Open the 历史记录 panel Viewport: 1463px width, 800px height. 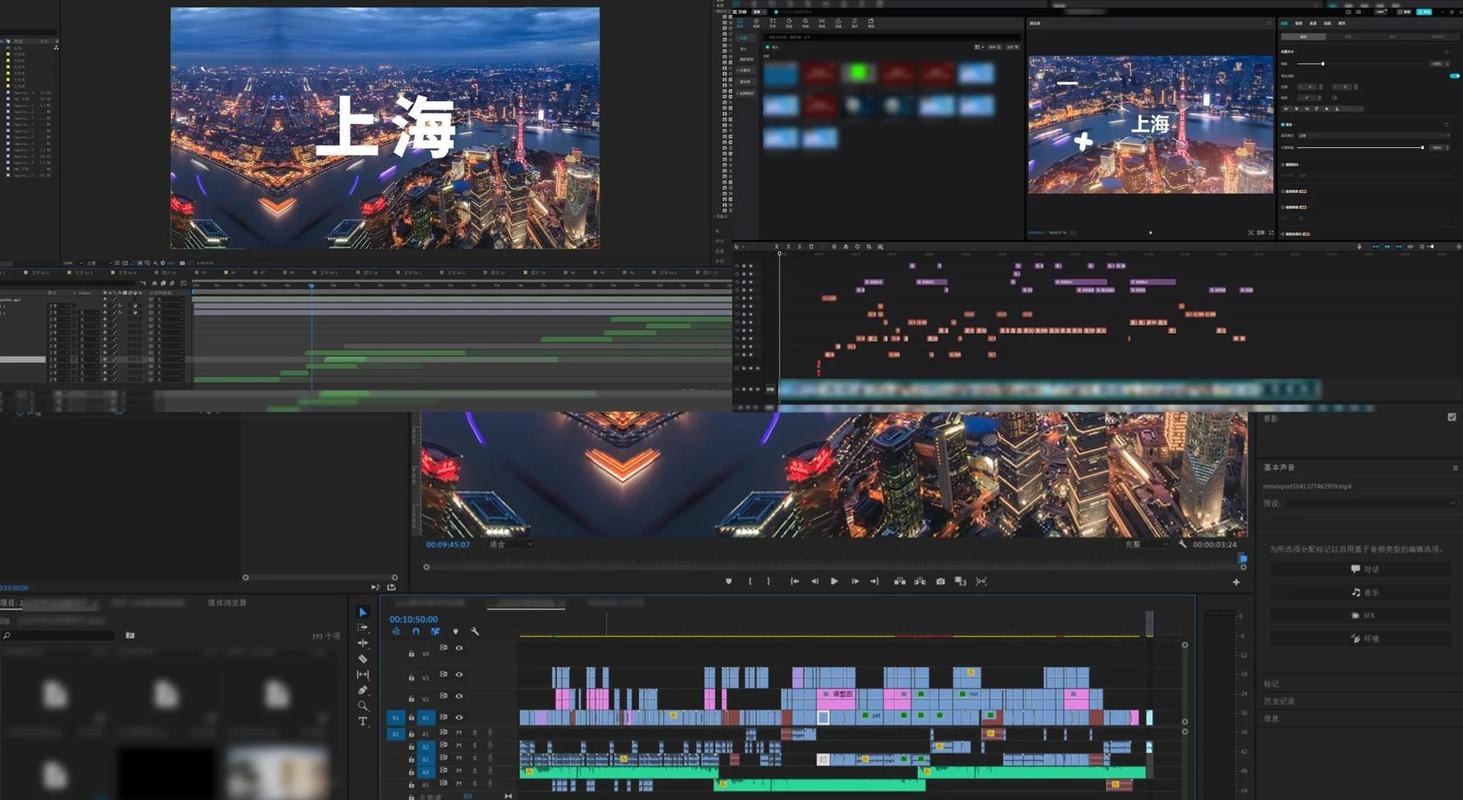pos(1279,701)
